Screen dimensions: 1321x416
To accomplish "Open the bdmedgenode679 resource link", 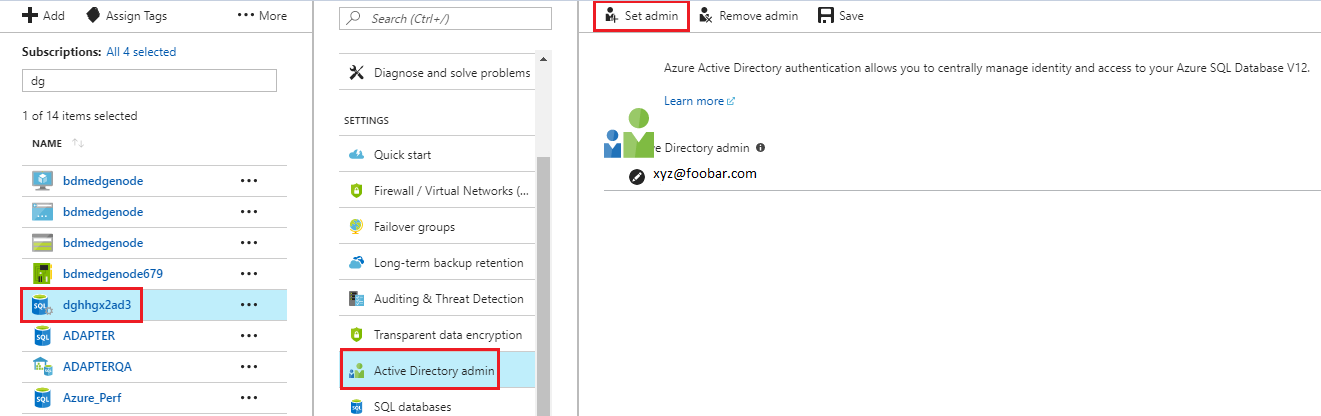I will tap(113, 274).
